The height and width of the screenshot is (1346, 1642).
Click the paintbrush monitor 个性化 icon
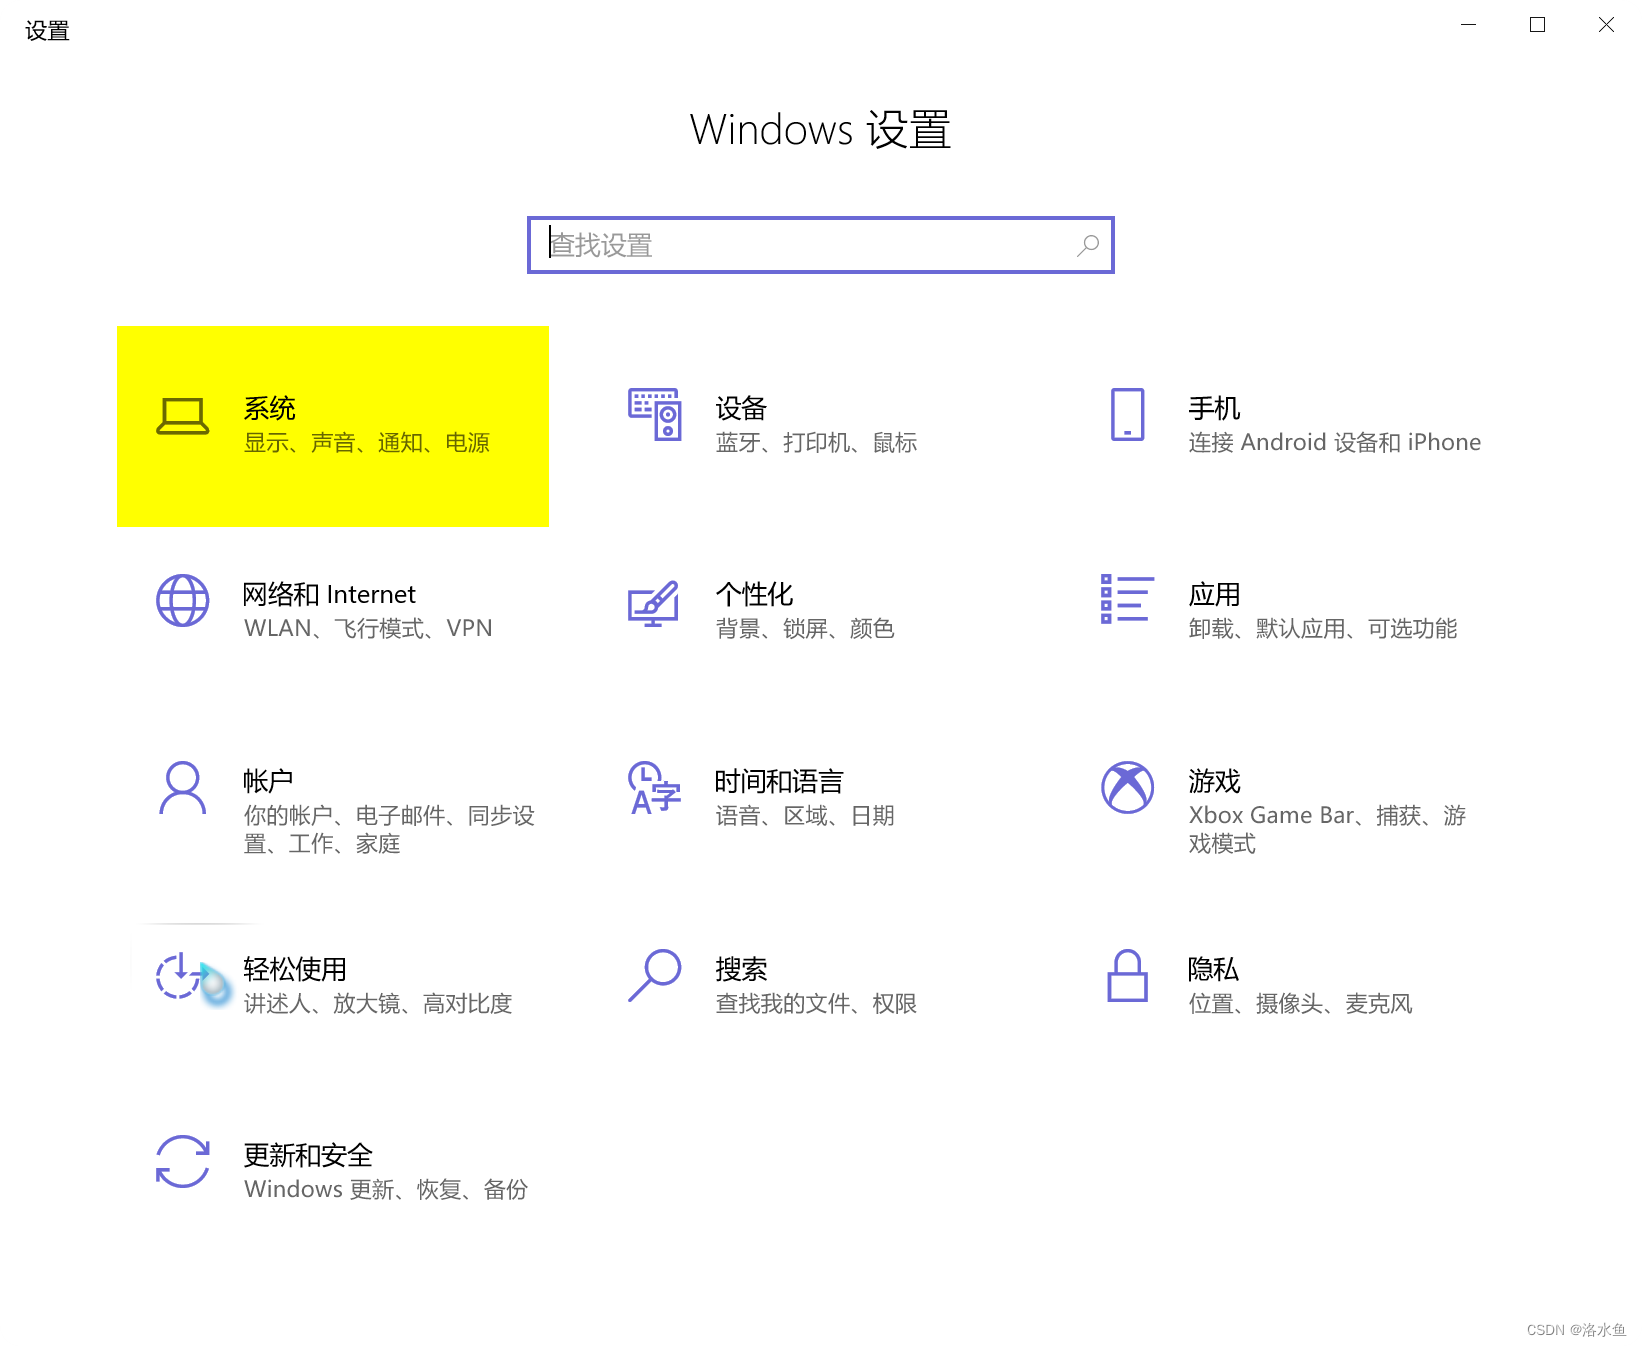tap(654, 603)
